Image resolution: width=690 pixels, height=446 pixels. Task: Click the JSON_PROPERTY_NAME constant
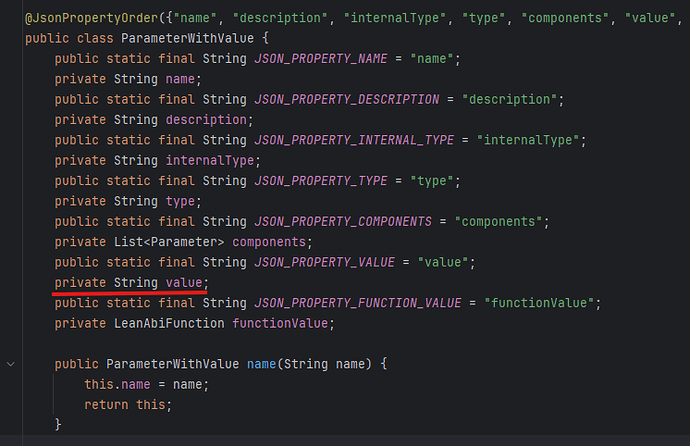tap(321, 58)
